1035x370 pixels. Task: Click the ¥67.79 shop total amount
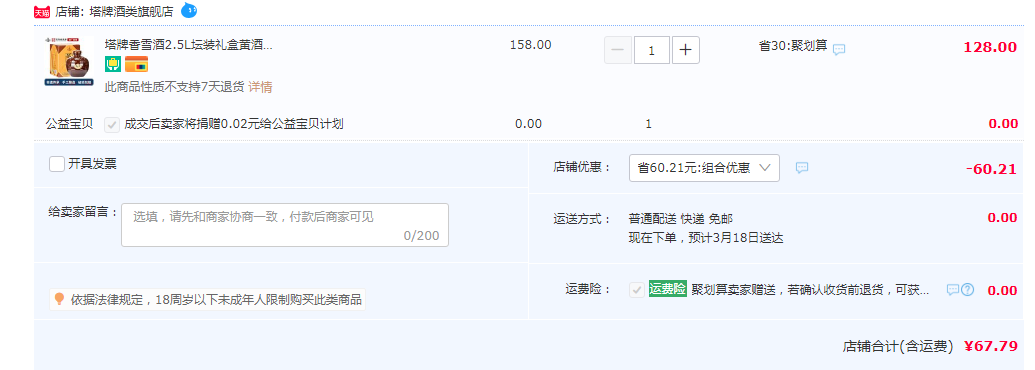coord(991,346)
